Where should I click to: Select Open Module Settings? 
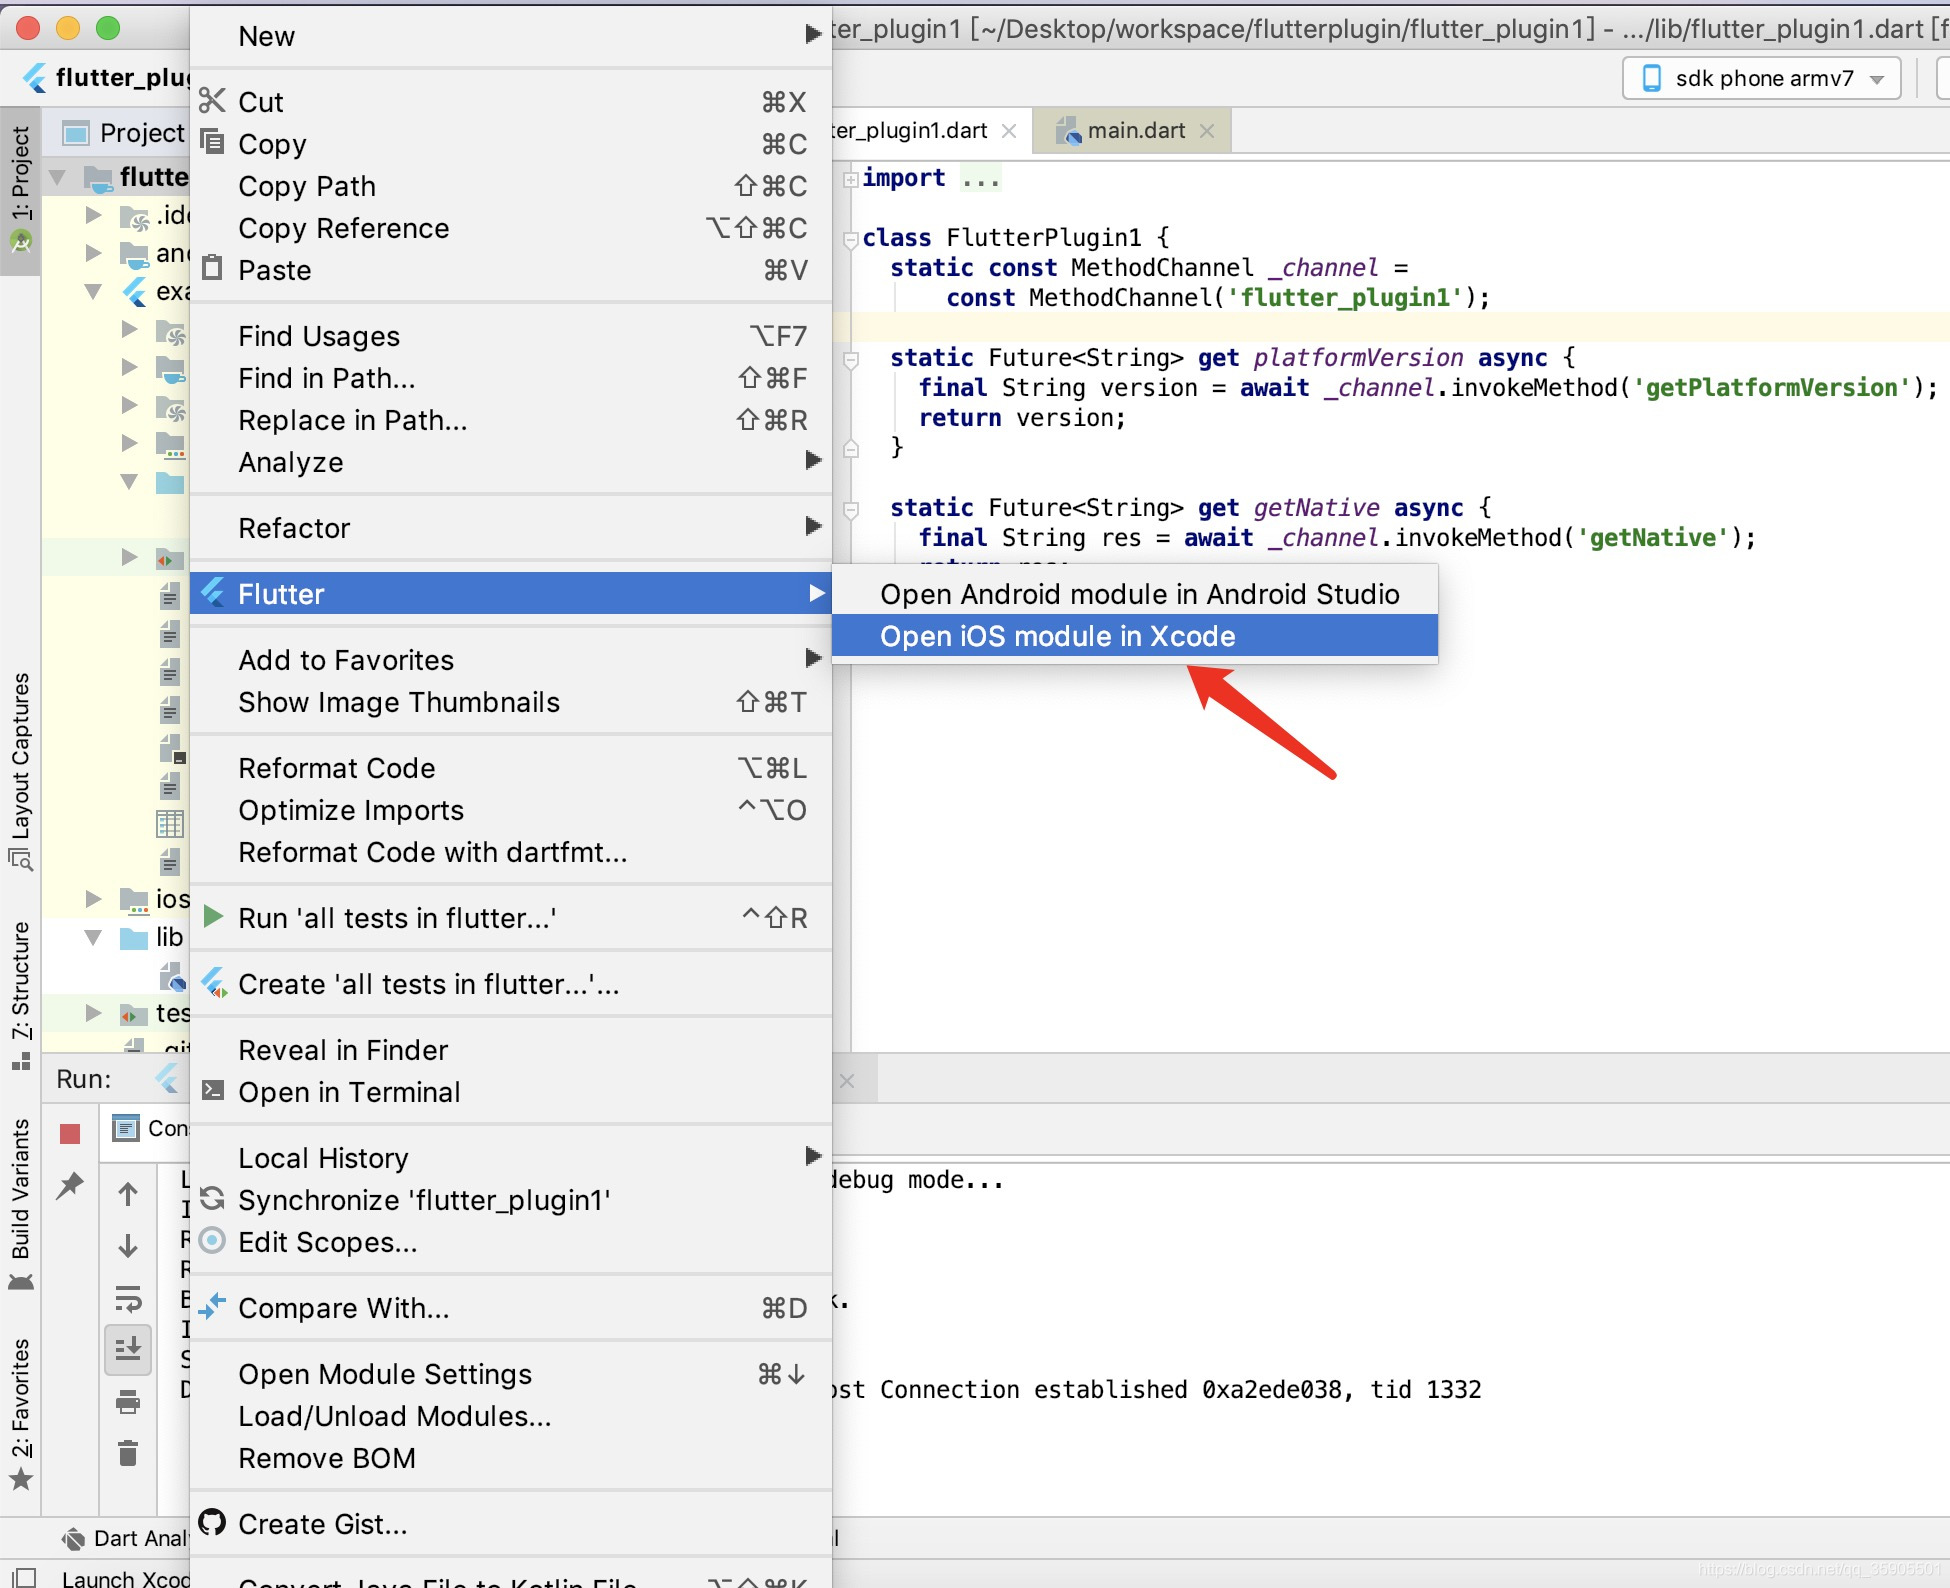pyautogui.click(x=511, y=1374)
